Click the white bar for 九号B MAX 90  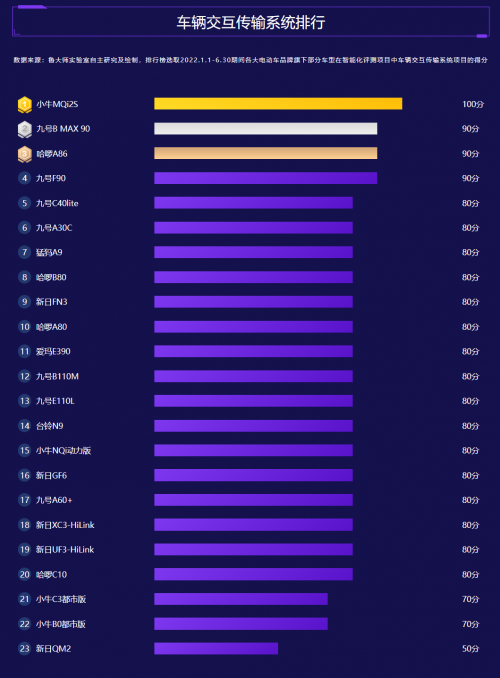266,128
